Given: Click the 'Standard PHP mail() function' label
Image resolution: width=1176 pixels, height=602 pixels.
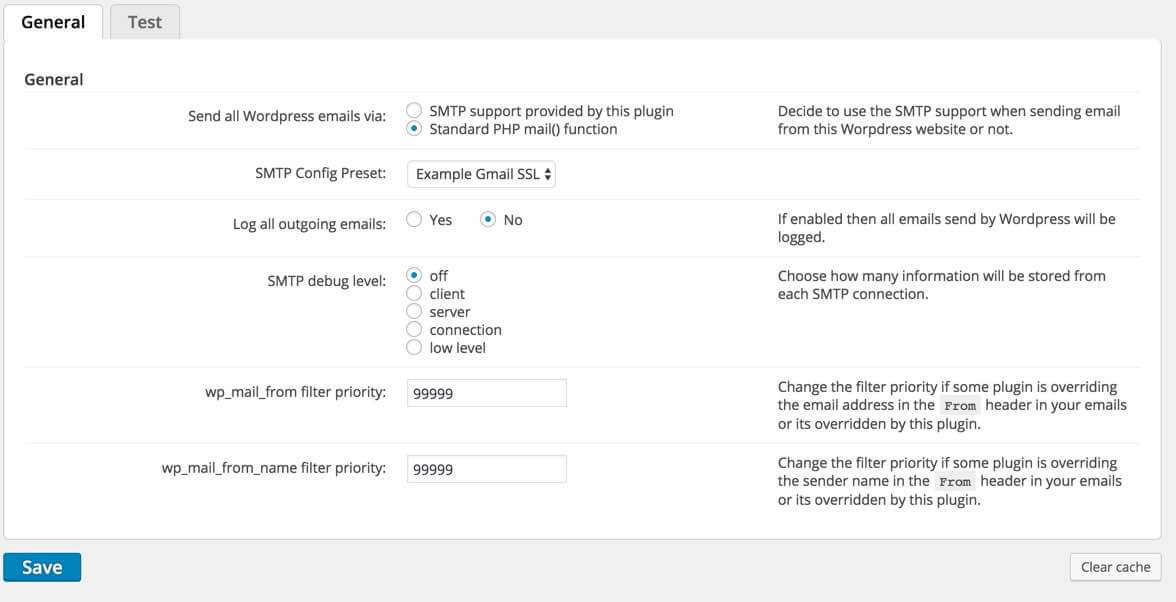Looking at the screenshot, I should click(x=523, y=129).
